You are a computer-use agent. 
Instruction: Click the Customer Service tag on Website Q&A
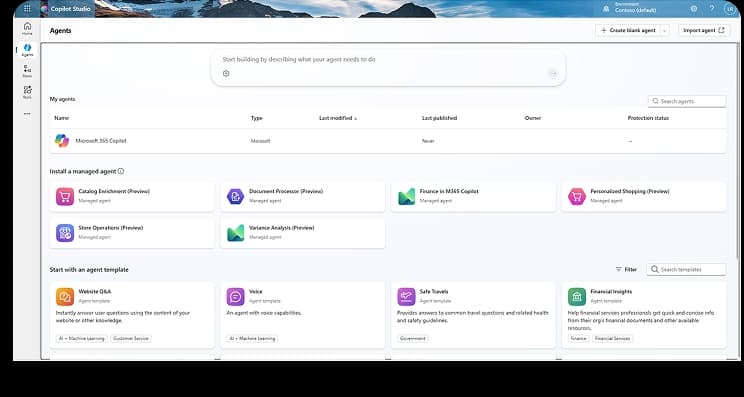coord(131,339)
